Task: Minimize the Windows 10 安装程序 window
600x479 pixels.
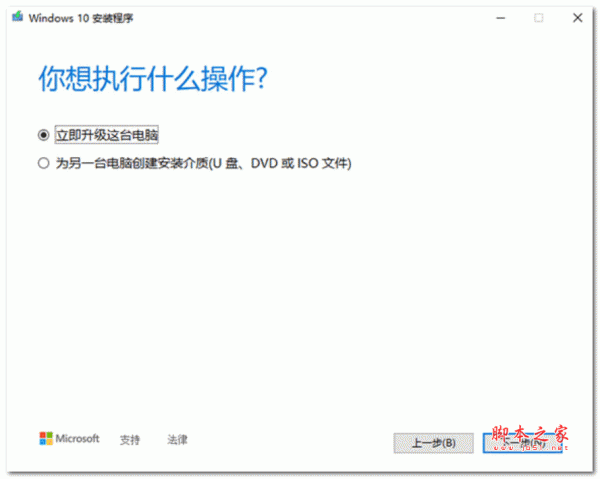Action: 501,18
